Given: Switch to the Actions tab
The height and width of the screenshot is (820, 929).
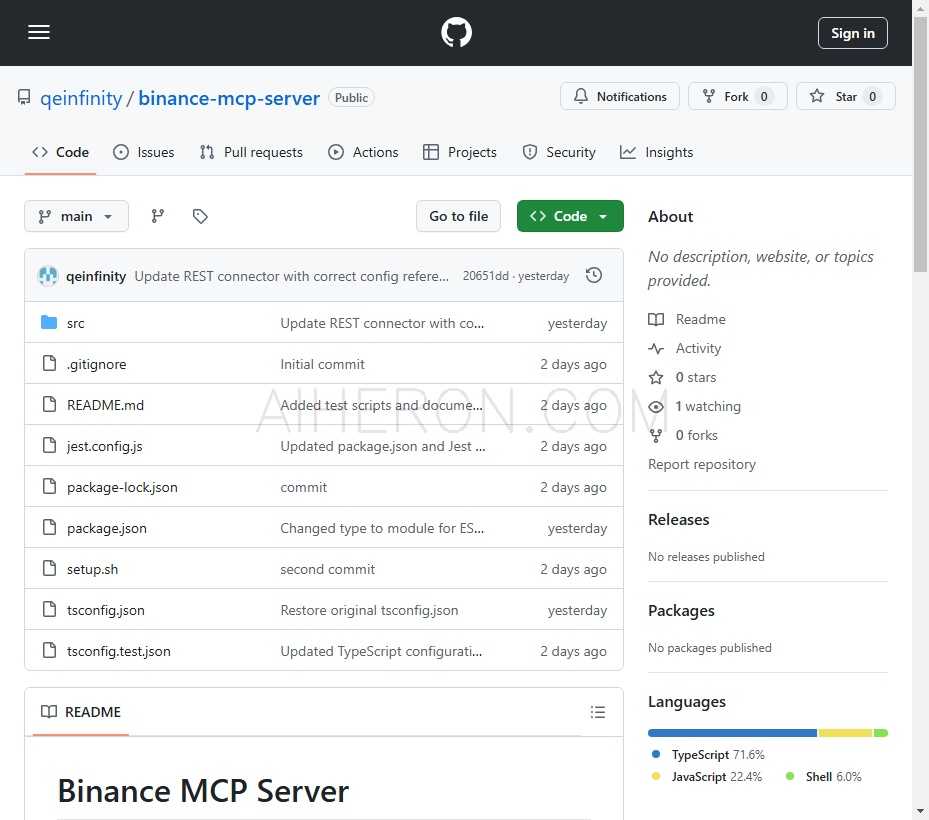Looking at the screenshot, I should pos(363,152).
